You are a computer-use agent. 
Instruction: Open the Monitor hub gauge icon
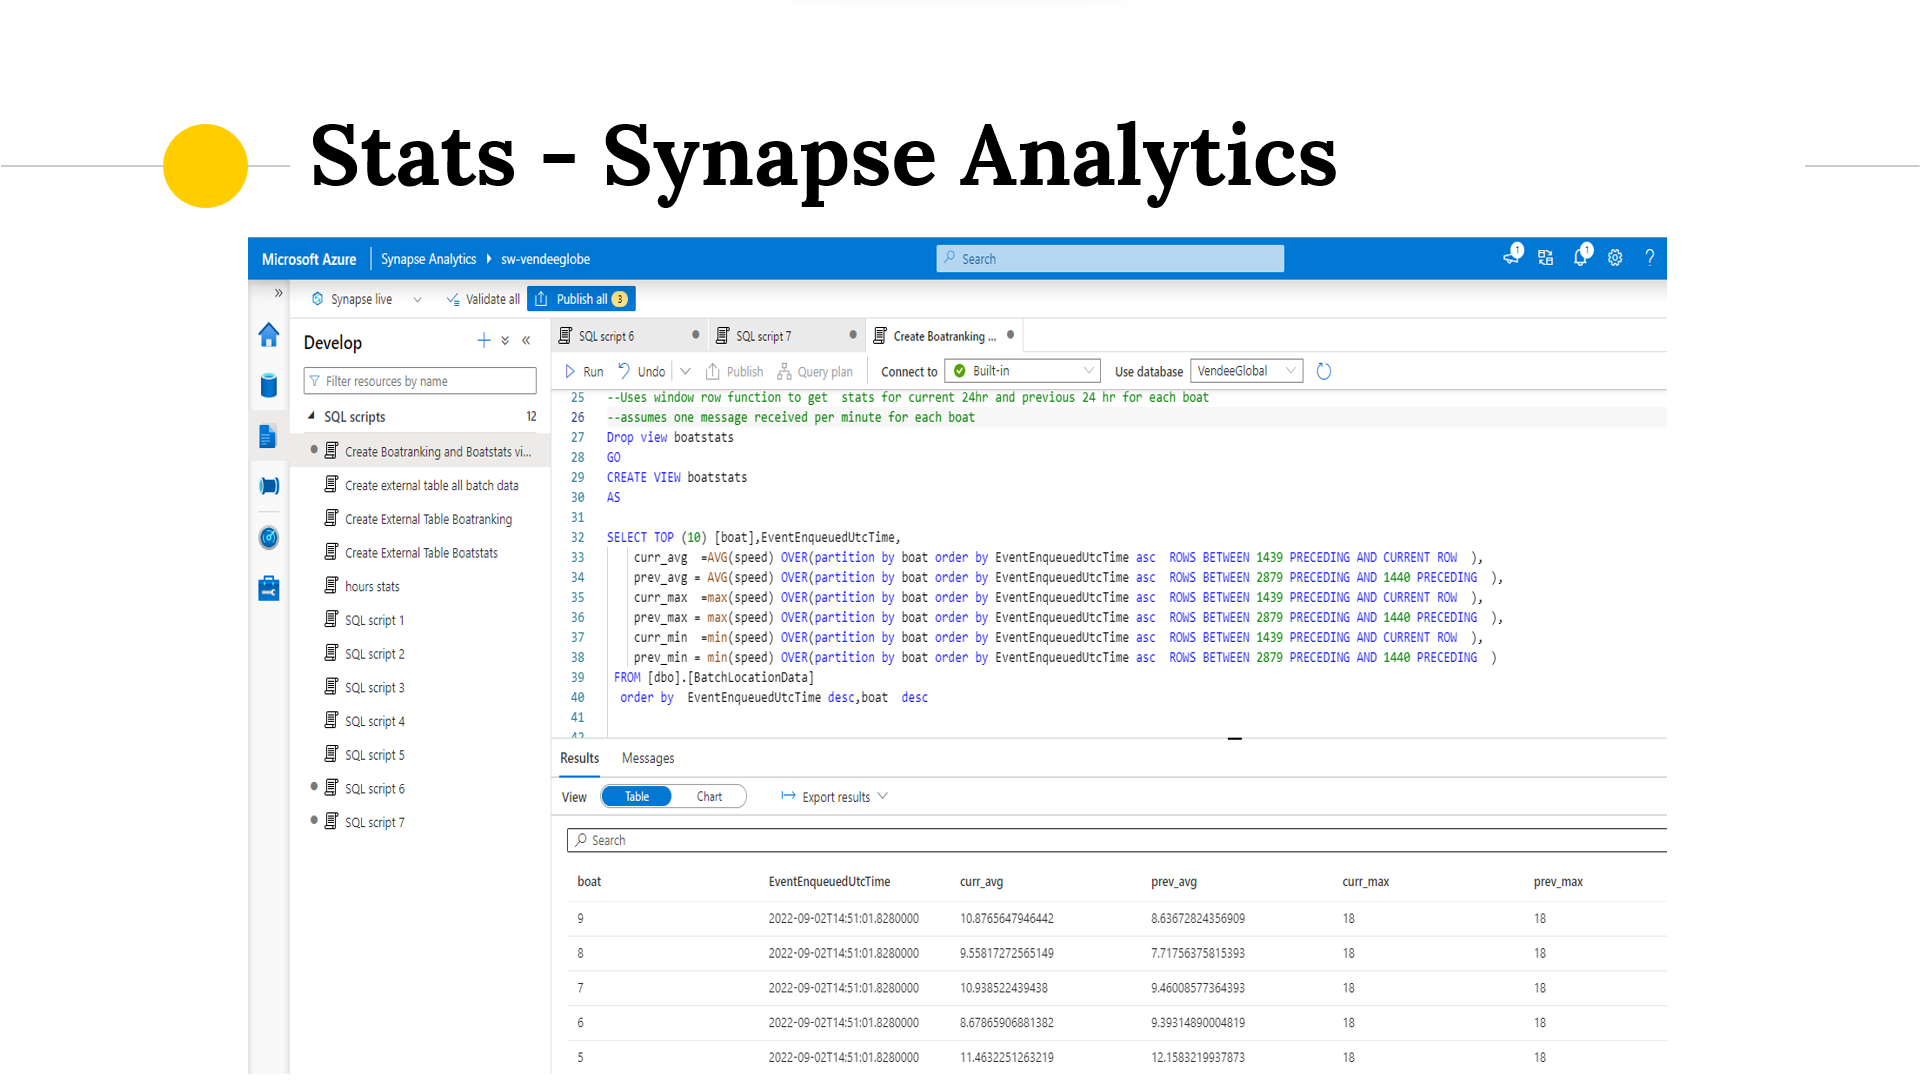click(269, 538)
